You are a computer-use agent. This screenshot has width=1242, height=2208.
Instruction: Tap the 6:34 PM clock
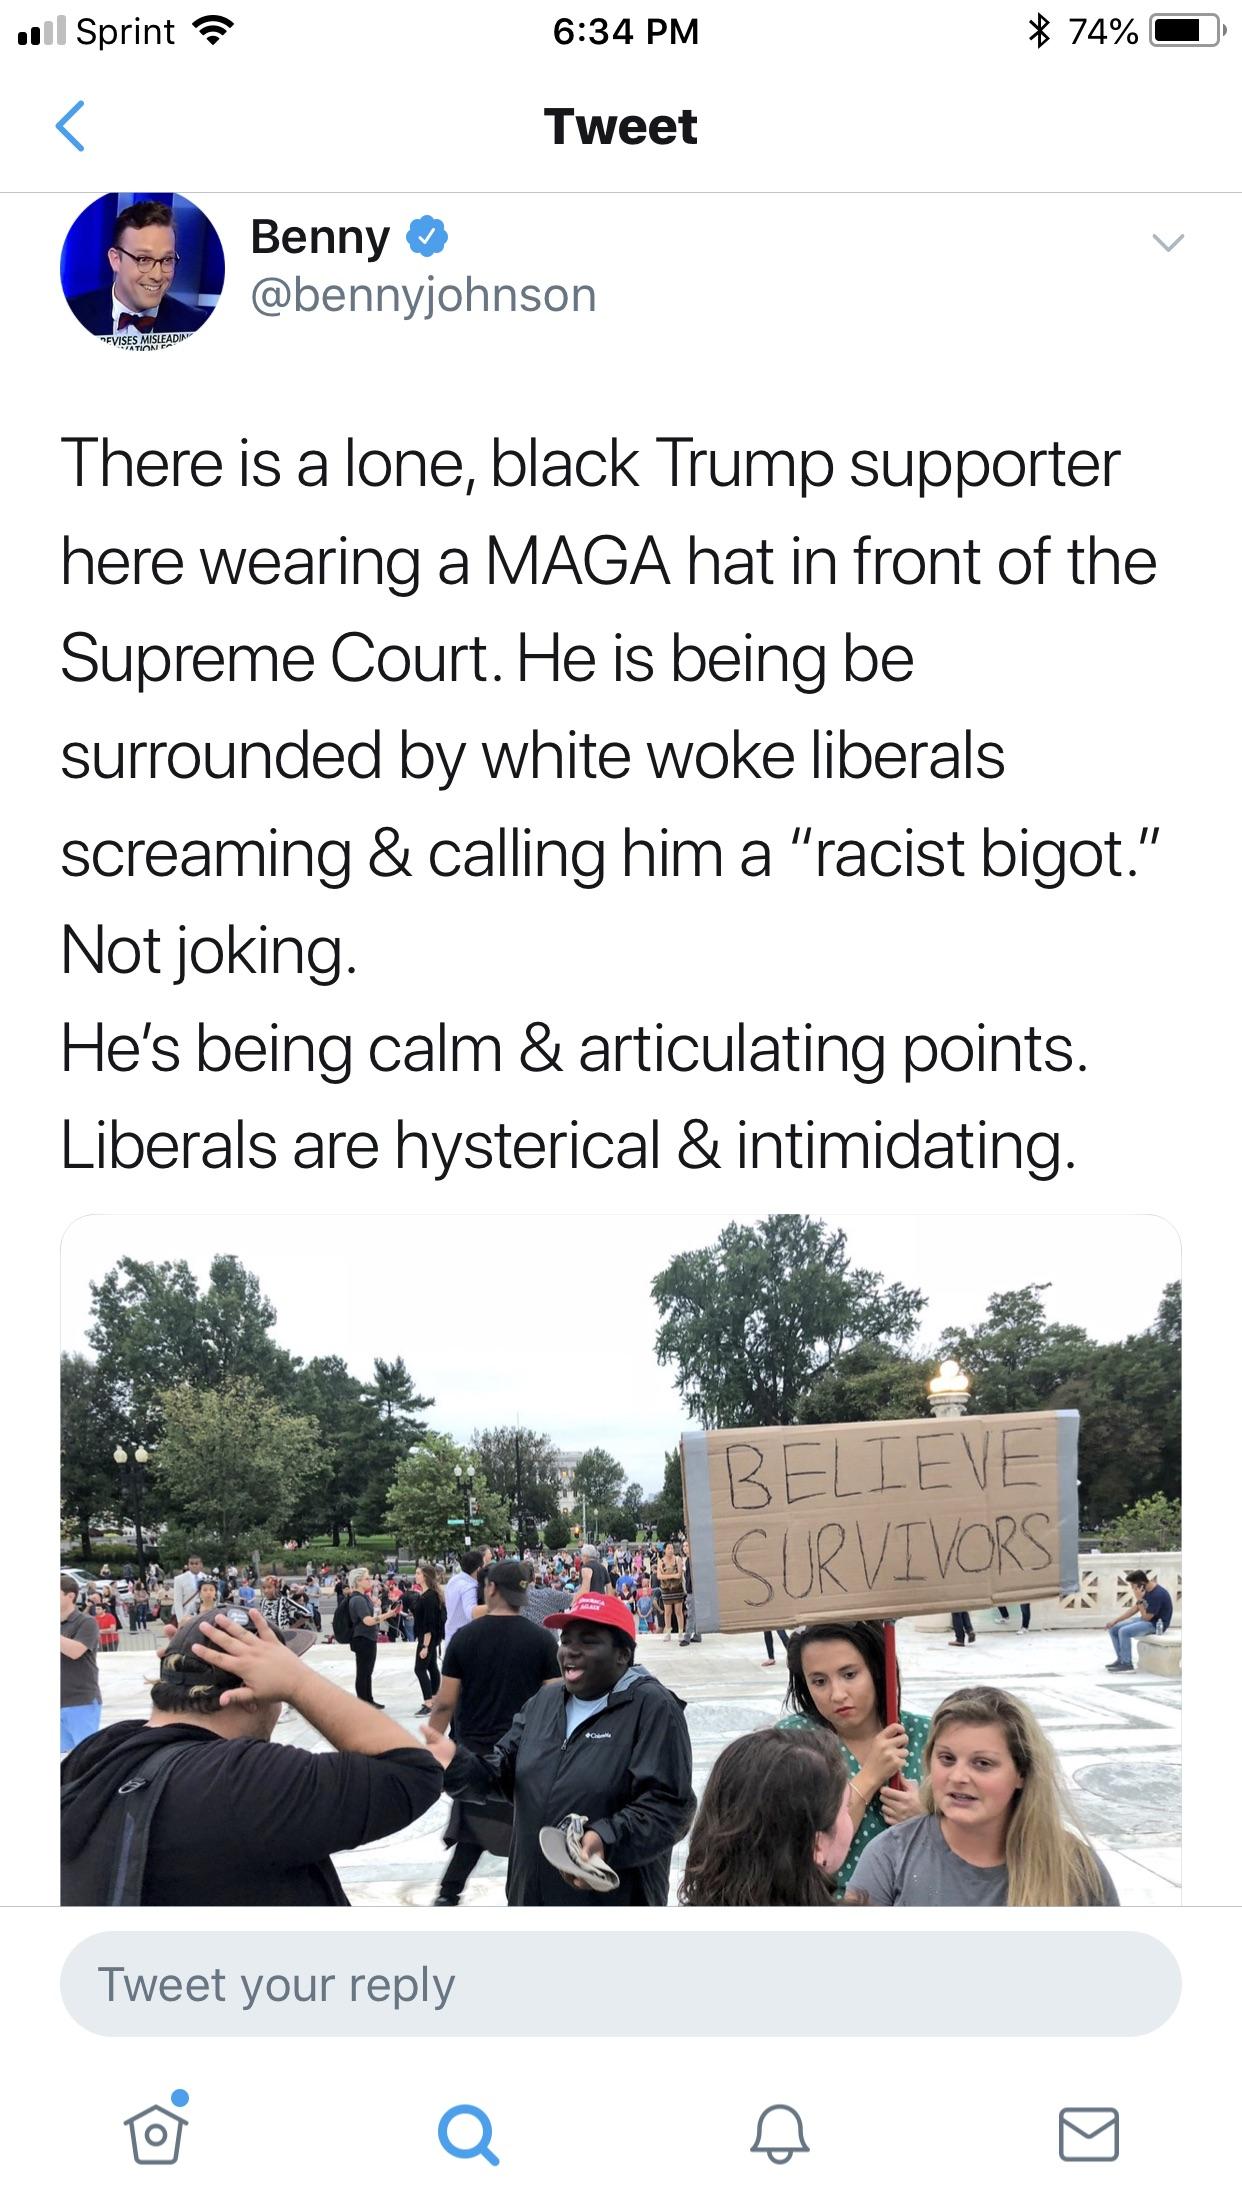626,31
